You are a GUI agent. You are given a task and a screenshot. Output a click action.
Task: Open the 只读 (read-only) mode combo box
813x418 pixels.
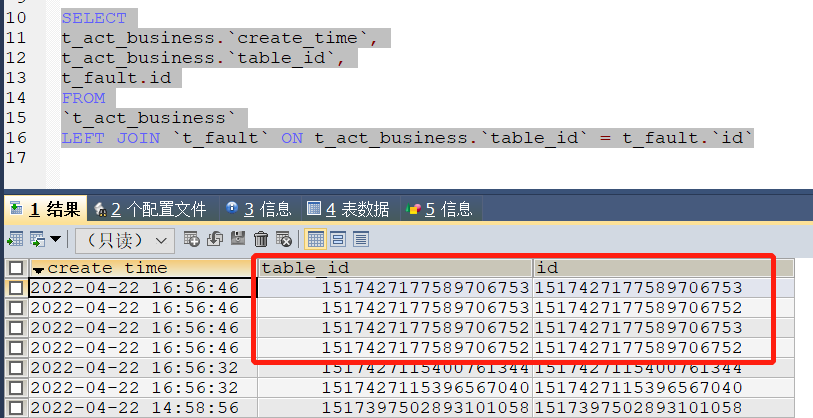click(125, 240)
